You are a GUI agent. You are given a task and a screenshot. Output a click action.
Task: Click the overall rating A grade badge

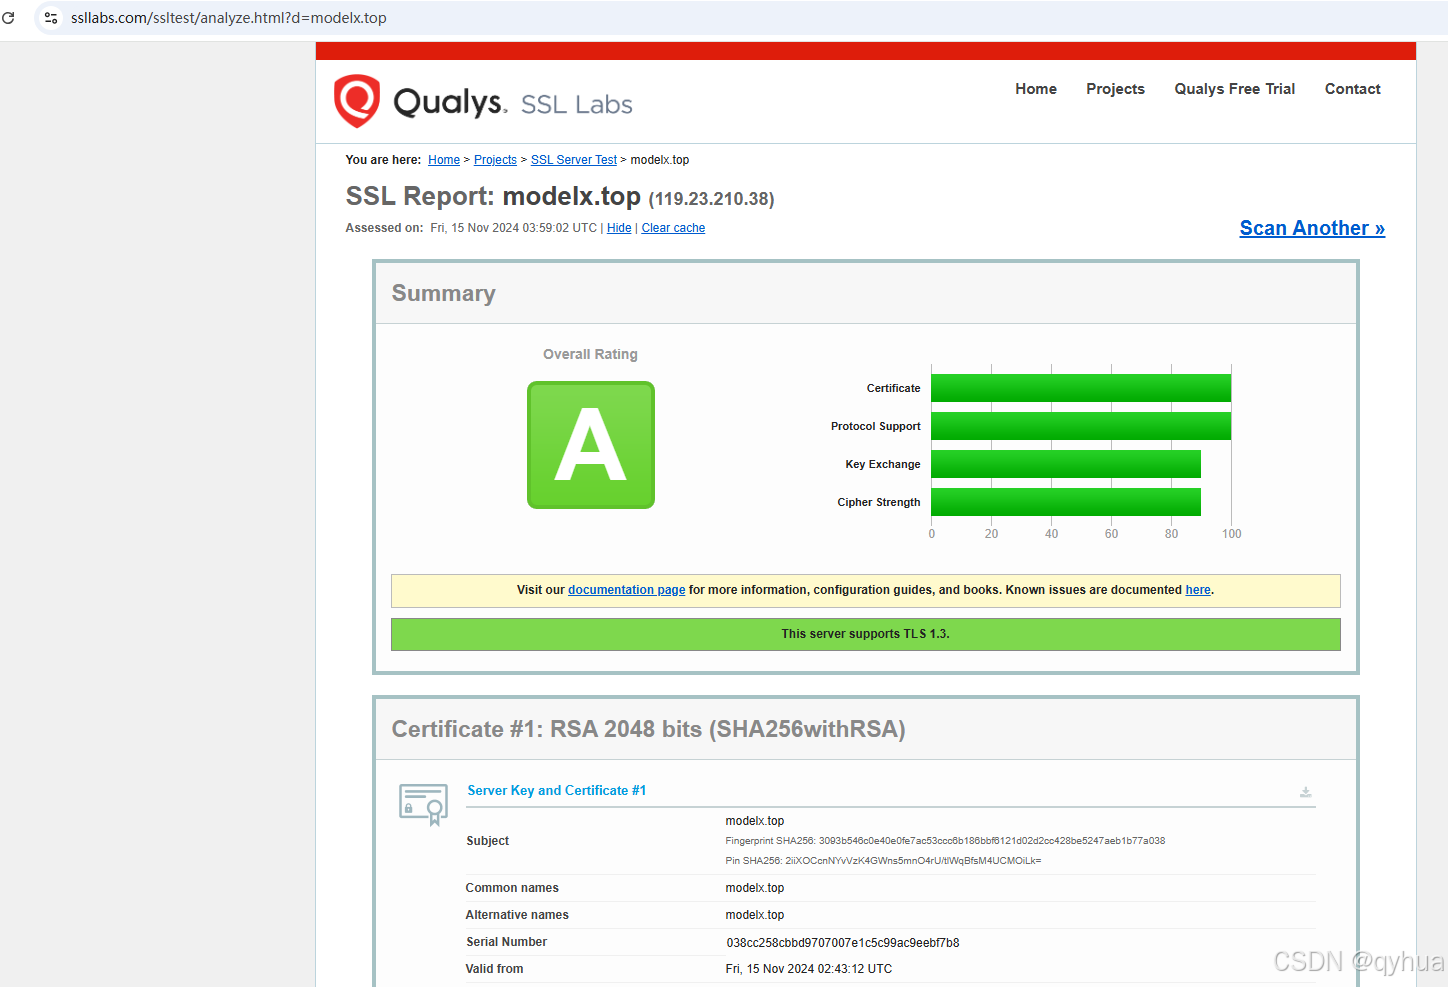[x=591, y=445]
